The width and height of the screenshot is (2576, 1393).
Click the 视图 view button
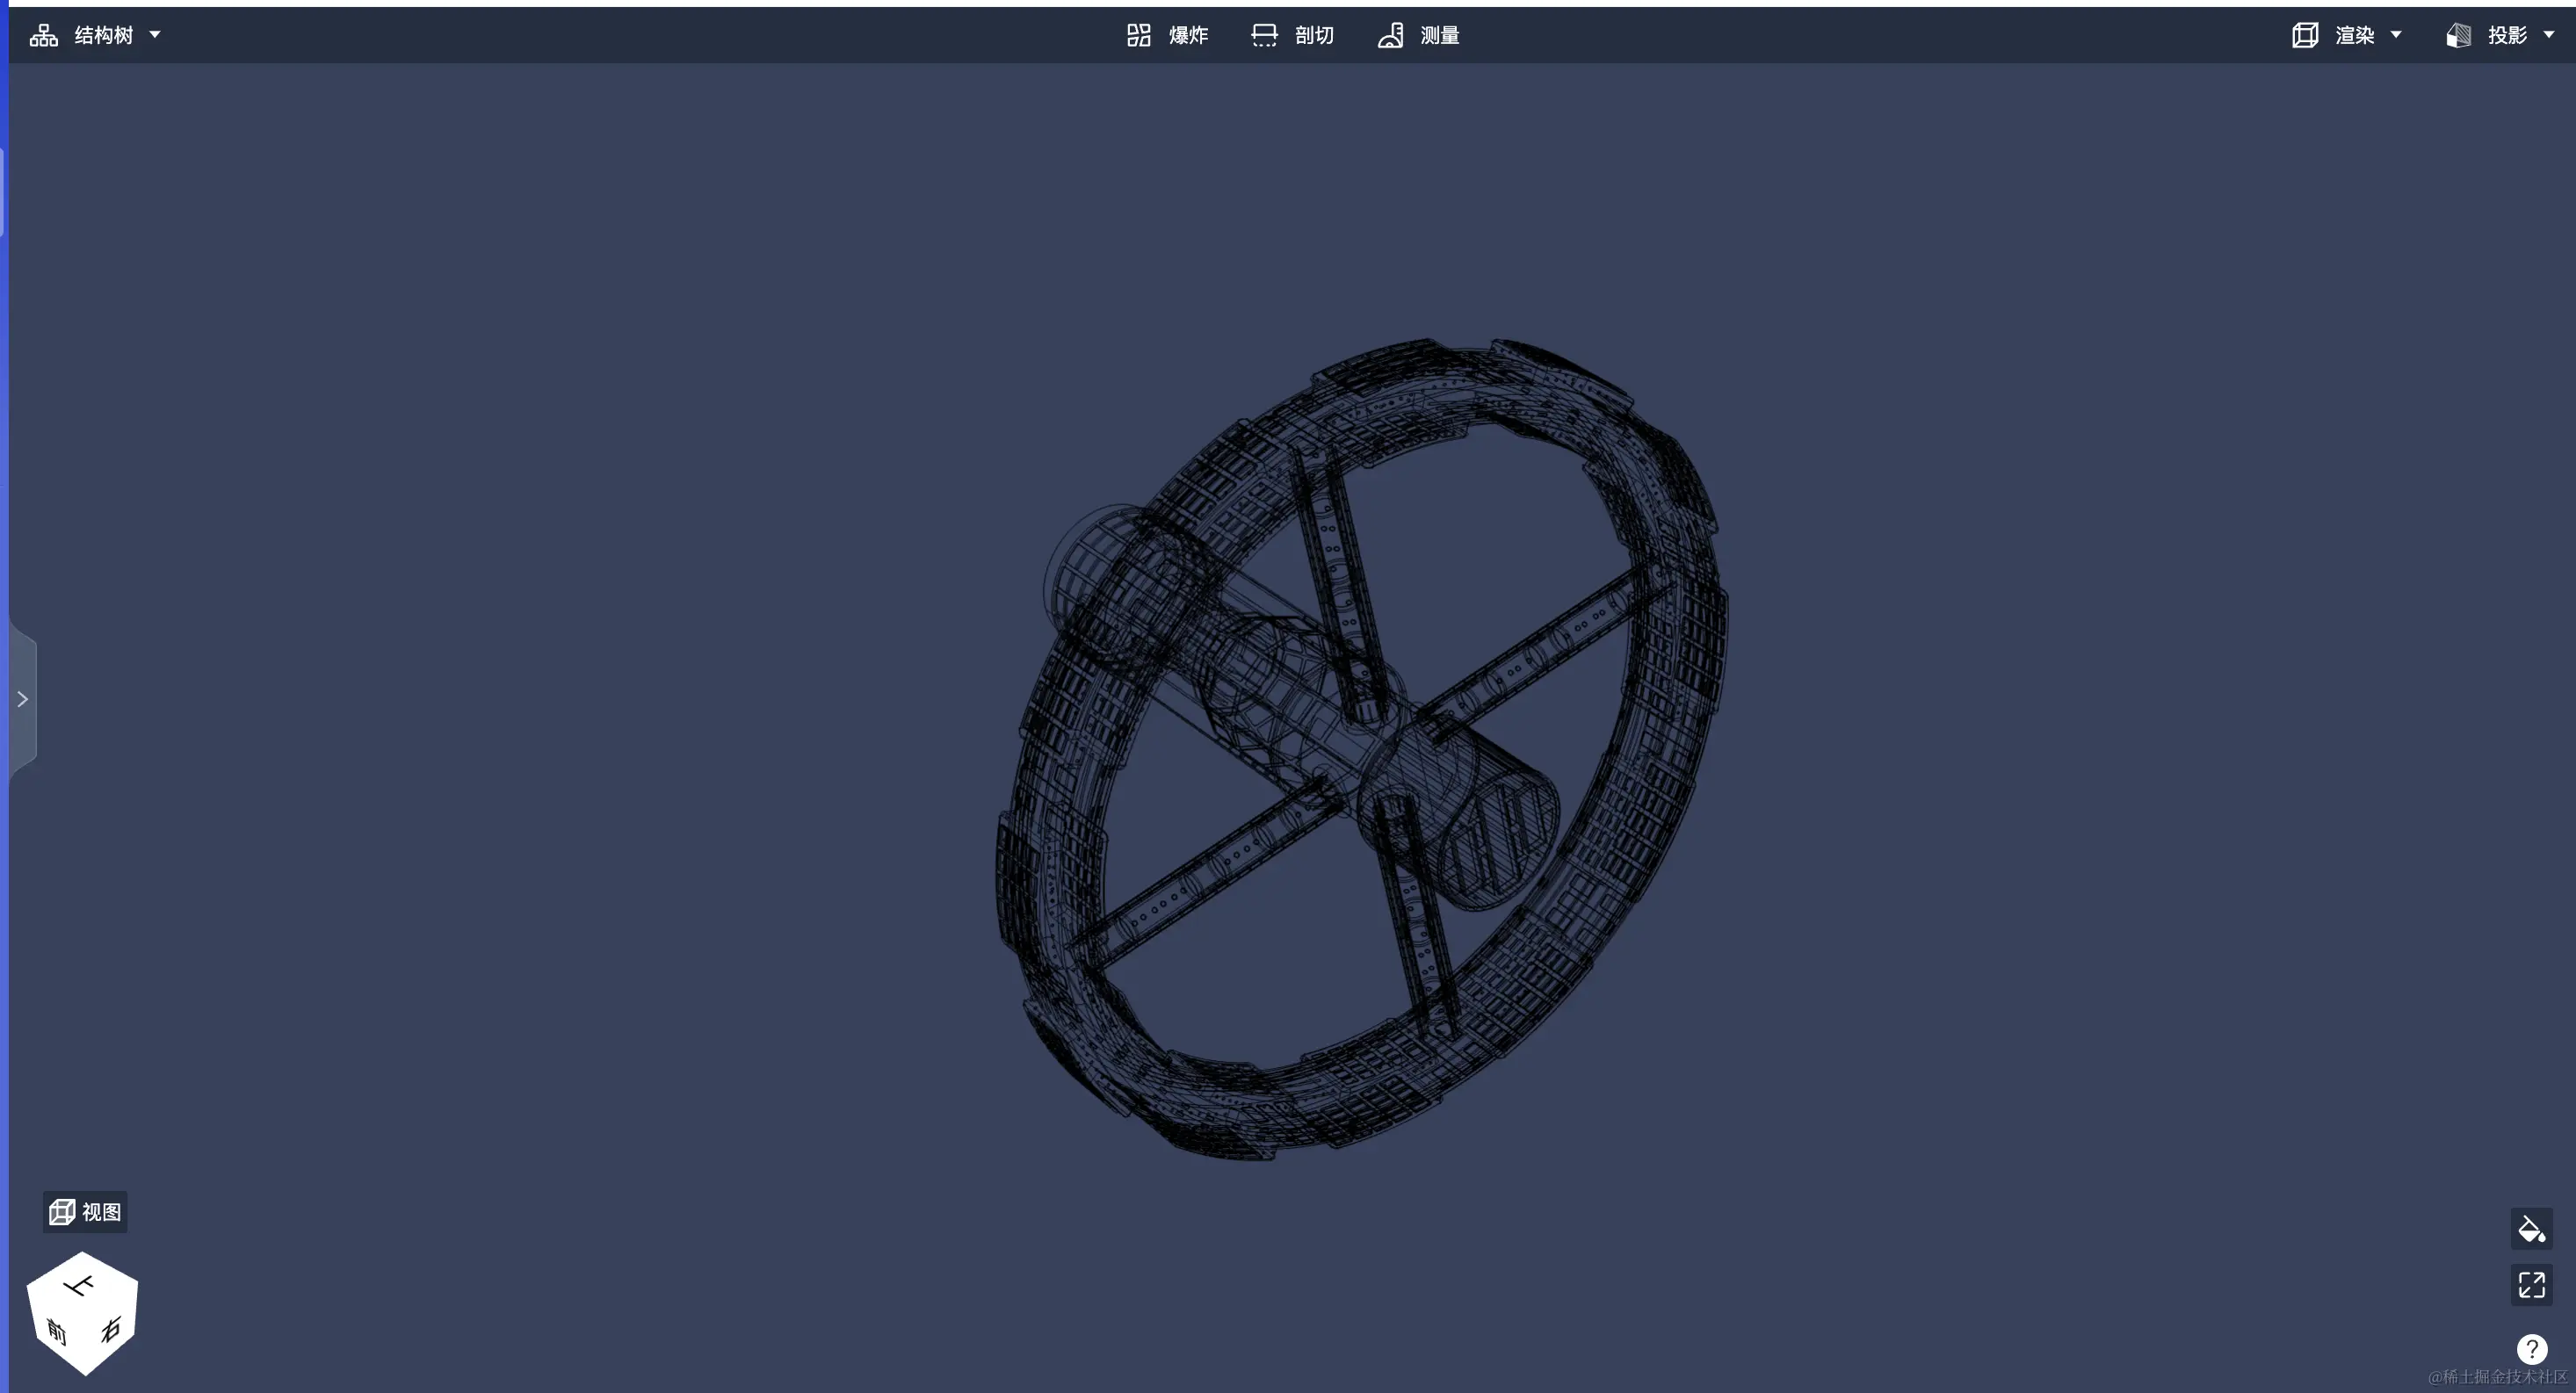(x=85, y=1212)
